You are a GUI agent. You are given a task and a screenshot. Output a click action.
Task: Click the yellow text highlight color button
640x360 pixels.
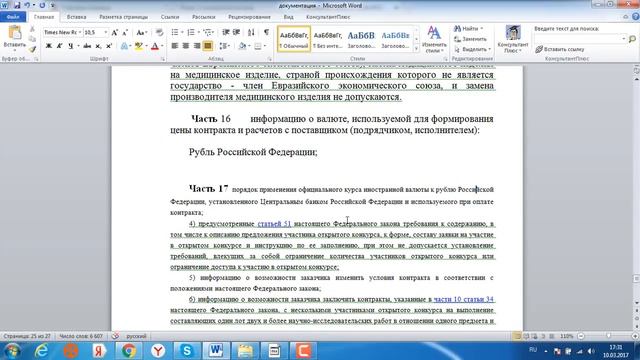[139, 46]
